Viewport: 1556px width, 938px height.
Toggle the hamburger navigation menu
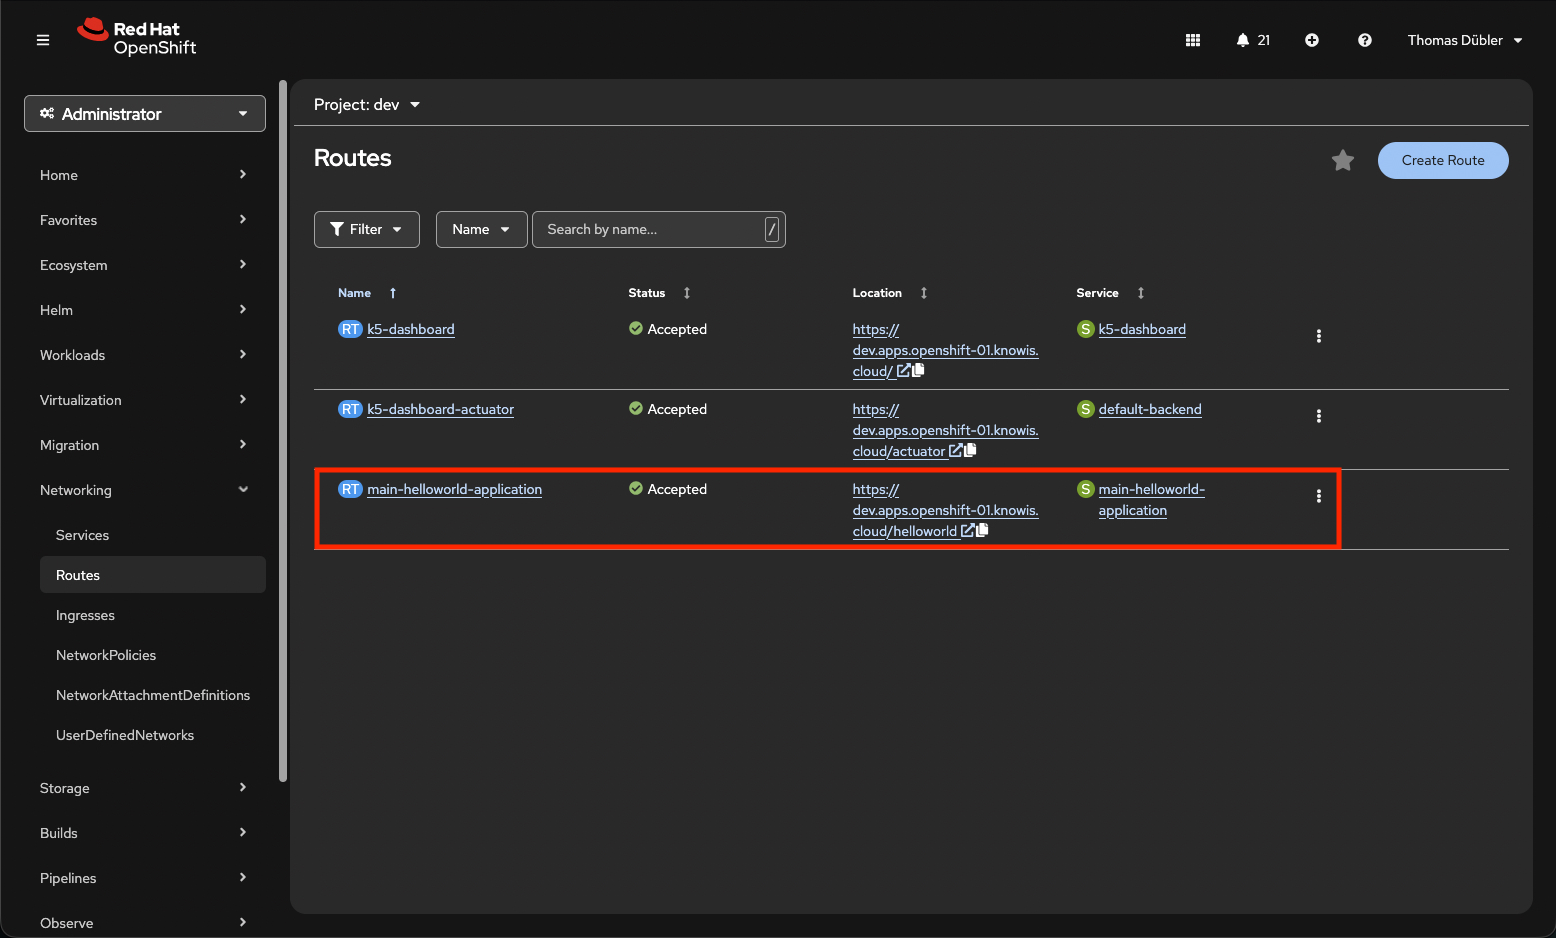(43, 40)
